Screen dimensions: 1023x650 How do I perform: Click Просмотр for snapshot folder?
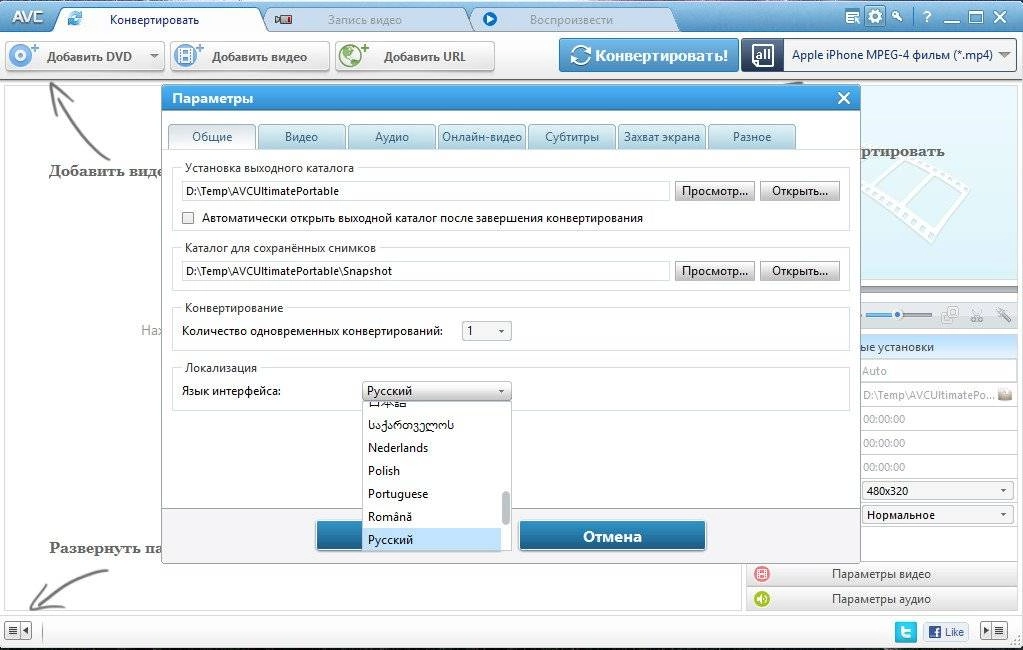[x=714, y=271]
